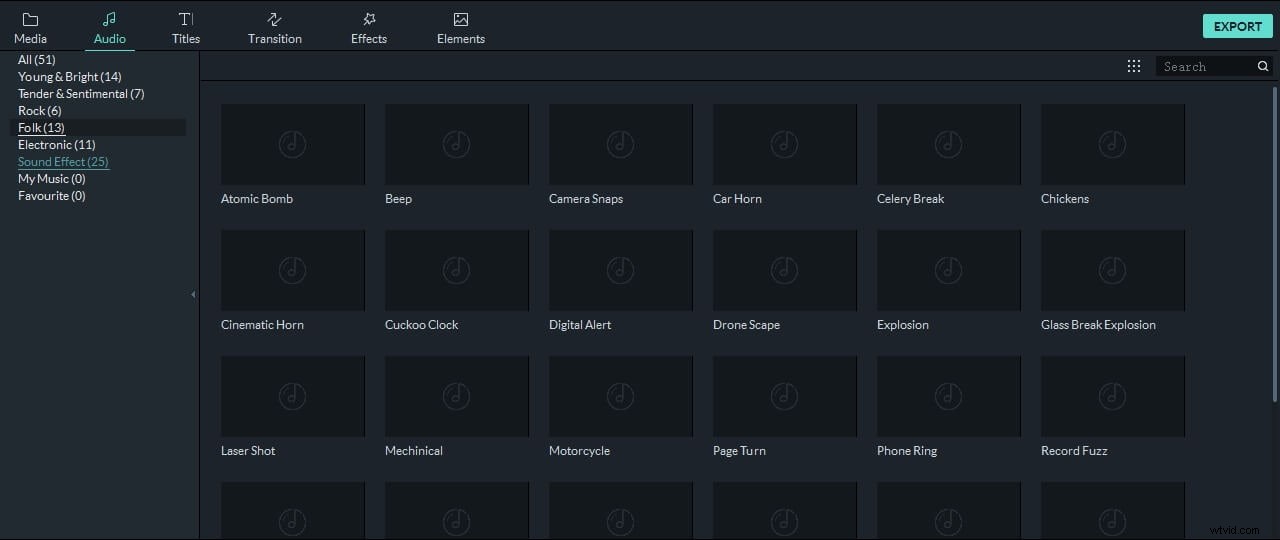Viewport: 1280px width, 540px height.
Task: Click the Laser Shot label text
Action: point(248,451)
